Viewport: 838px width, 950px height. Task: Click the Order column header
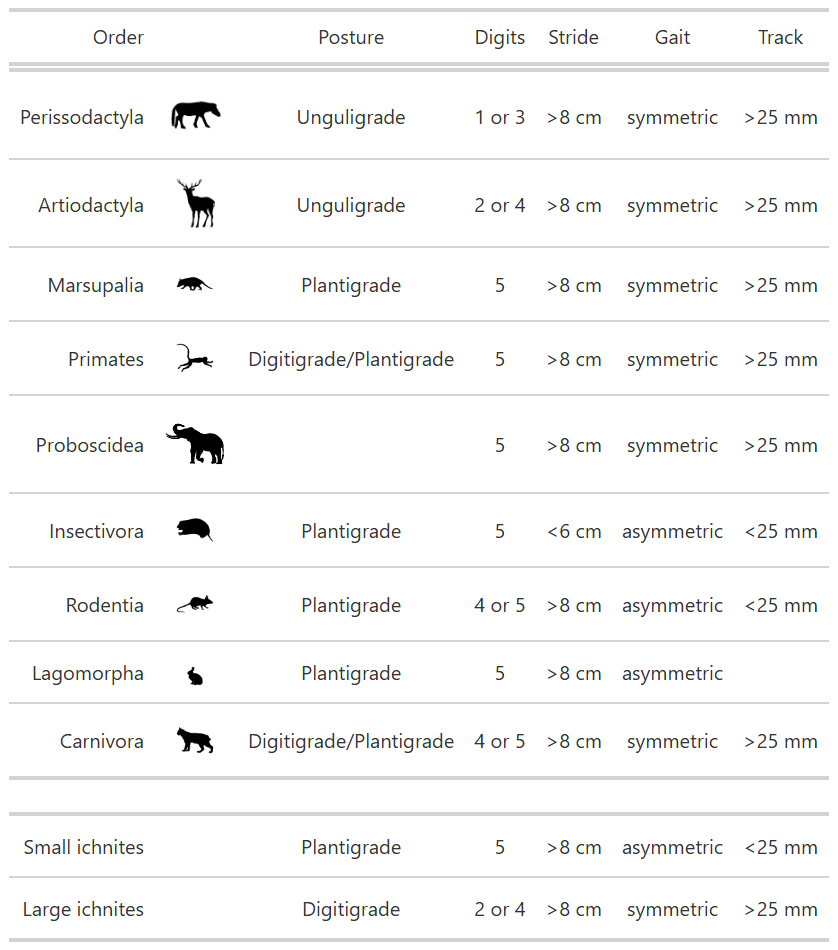(x=118, y=38)
